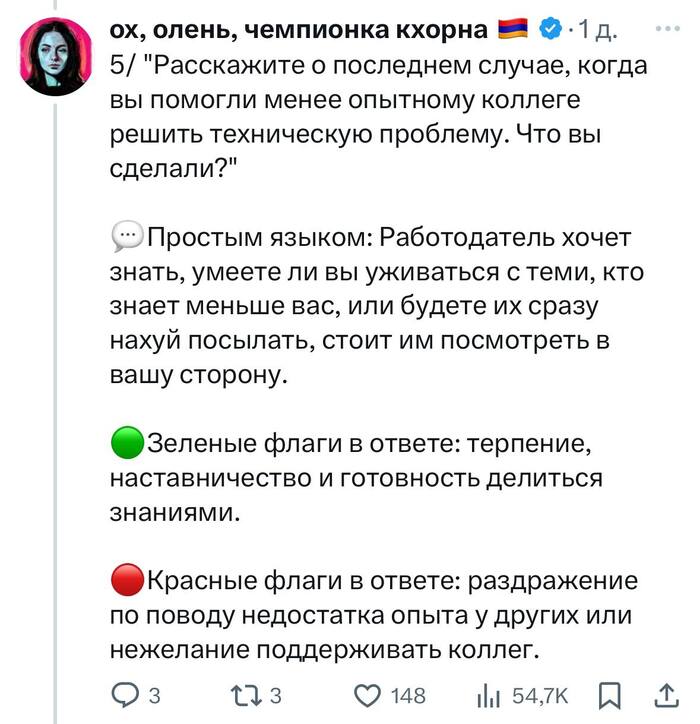Open the author's profile avatar
This screenshot has height=724, width=700.
(x=57, y=56)
